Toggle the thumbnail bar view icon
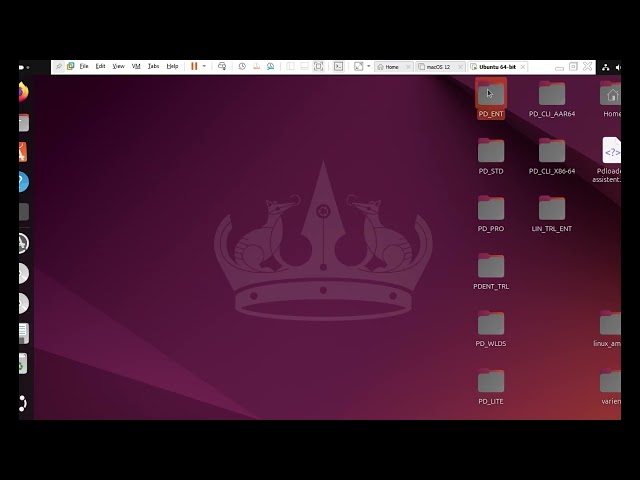Screen dimensions: 640x480 tap(304, 67)
